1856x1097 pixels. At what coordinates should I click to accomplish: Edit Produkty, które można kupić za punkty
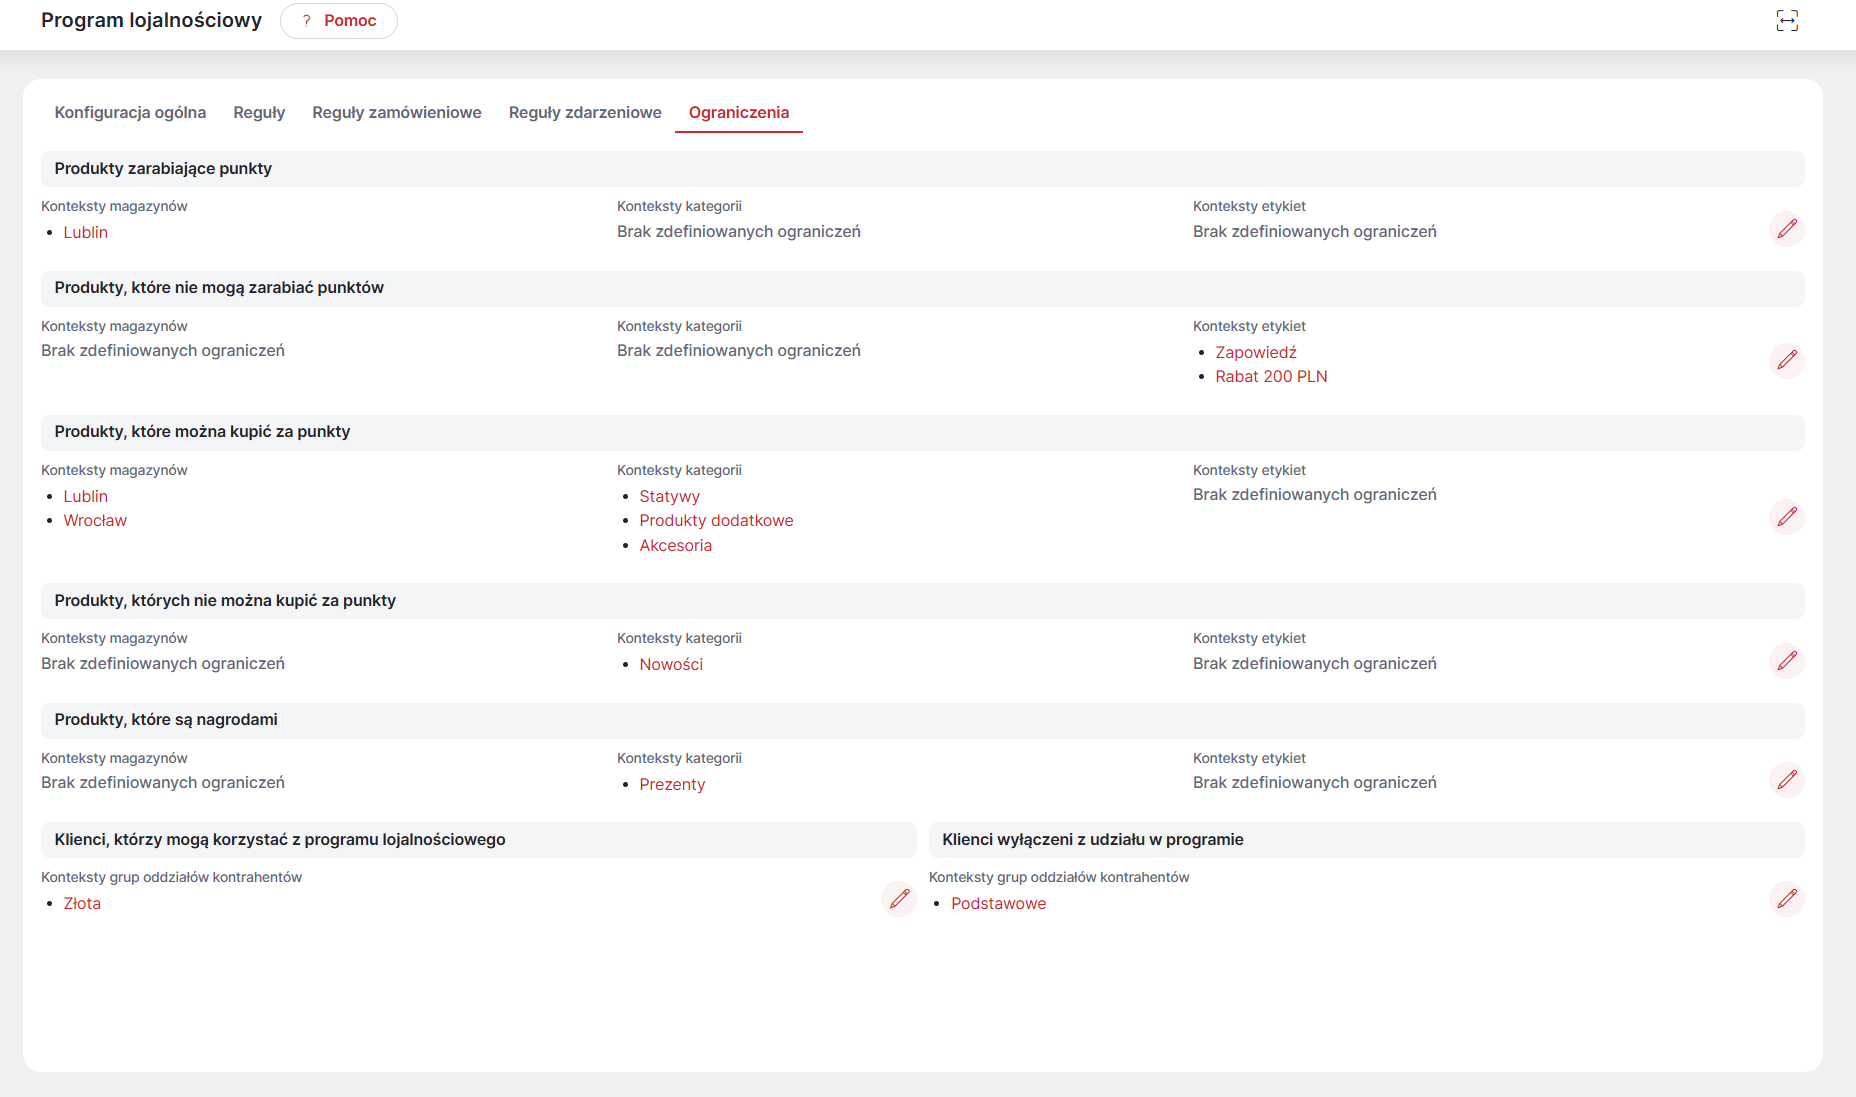pyautogui.click(x=1786, y=517)
